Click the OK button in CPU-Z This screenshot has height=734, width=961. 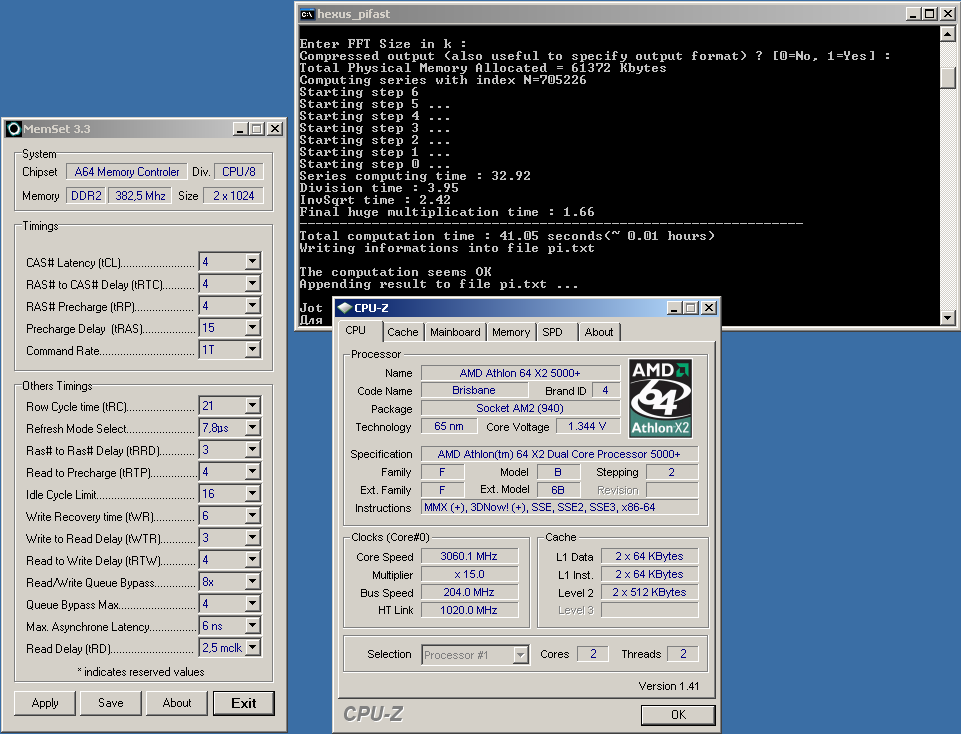point(678,715)
